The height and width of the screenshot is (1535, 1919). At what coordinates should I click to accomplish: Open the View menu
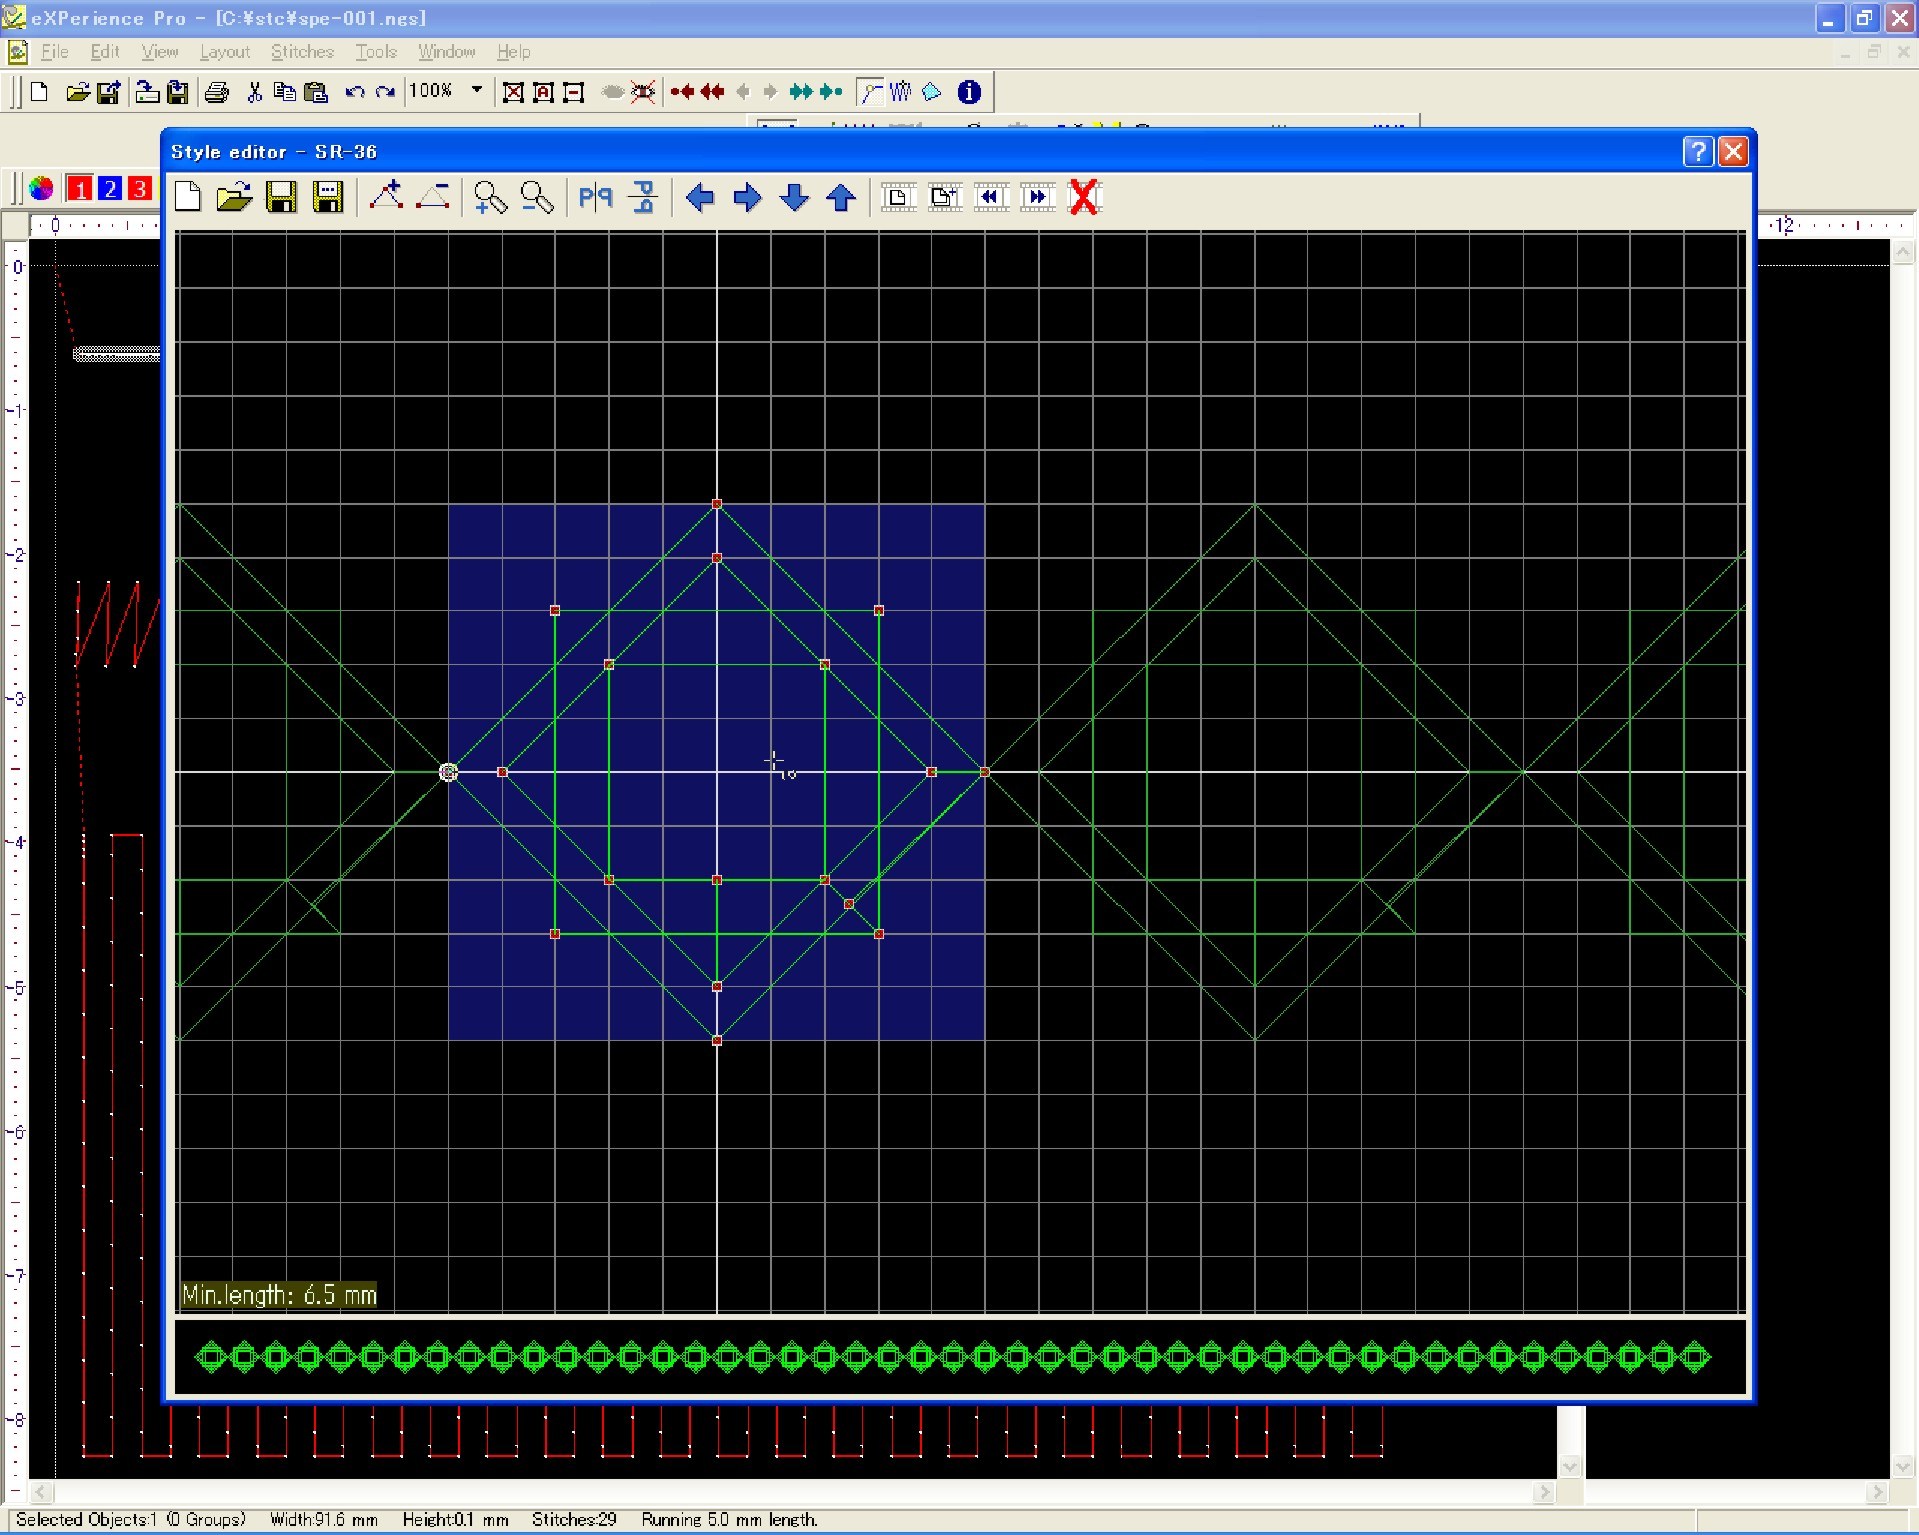click(159, 52)
